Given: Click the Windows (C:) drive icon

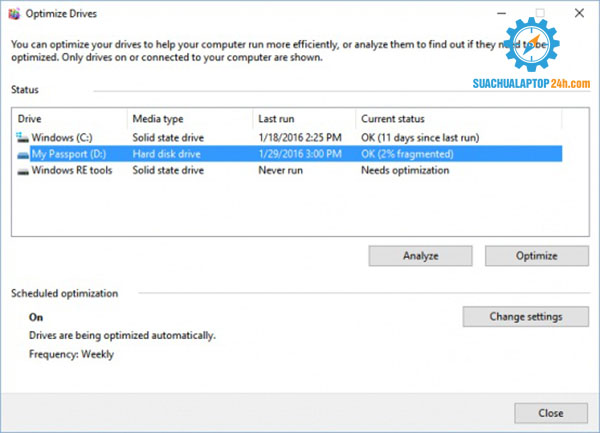Looking at the screenshot, I should 23,137.
